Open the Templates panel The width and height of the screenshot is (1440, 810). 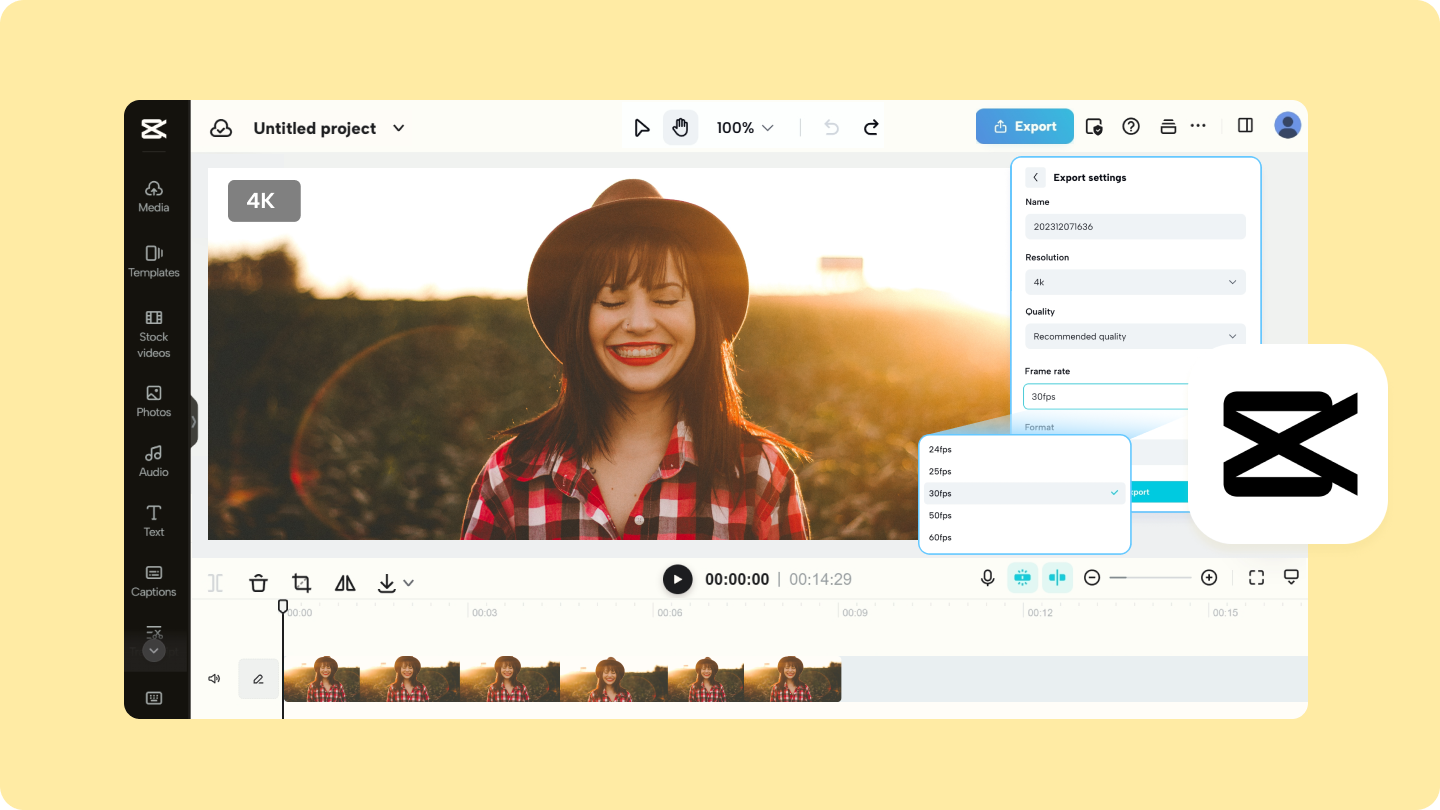point(154,261)
